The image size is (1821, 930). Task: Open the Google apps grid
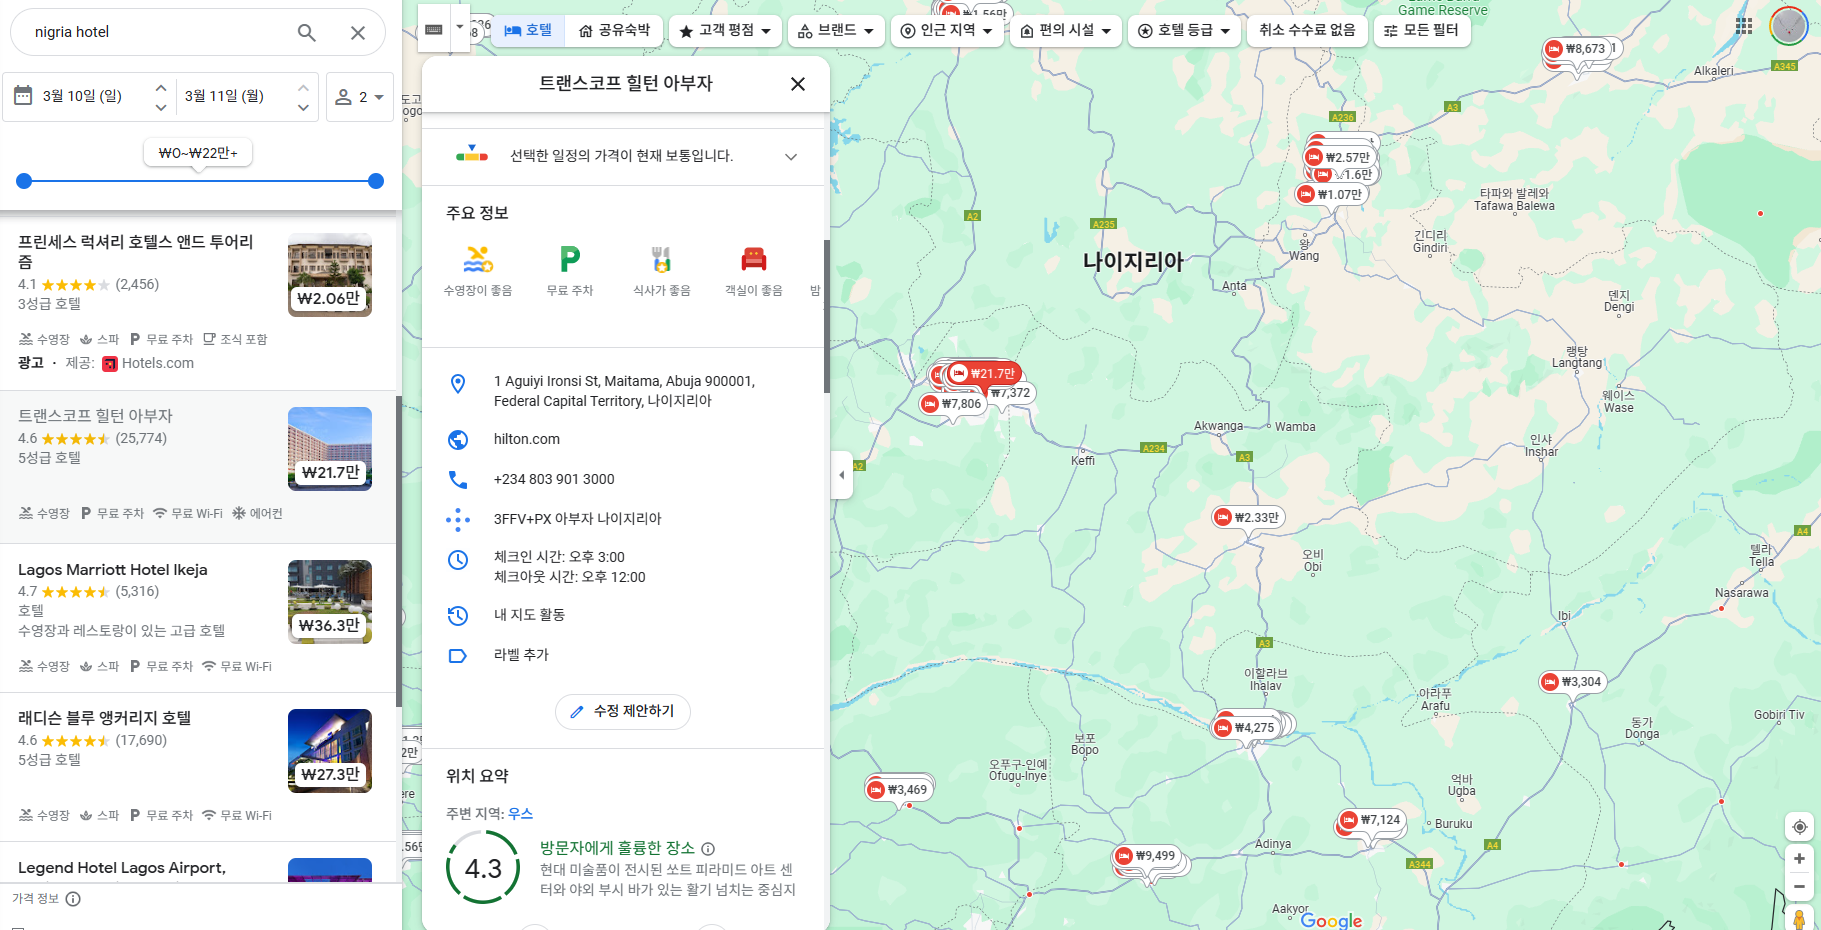pyautogui.click(x=1744, y=26)
